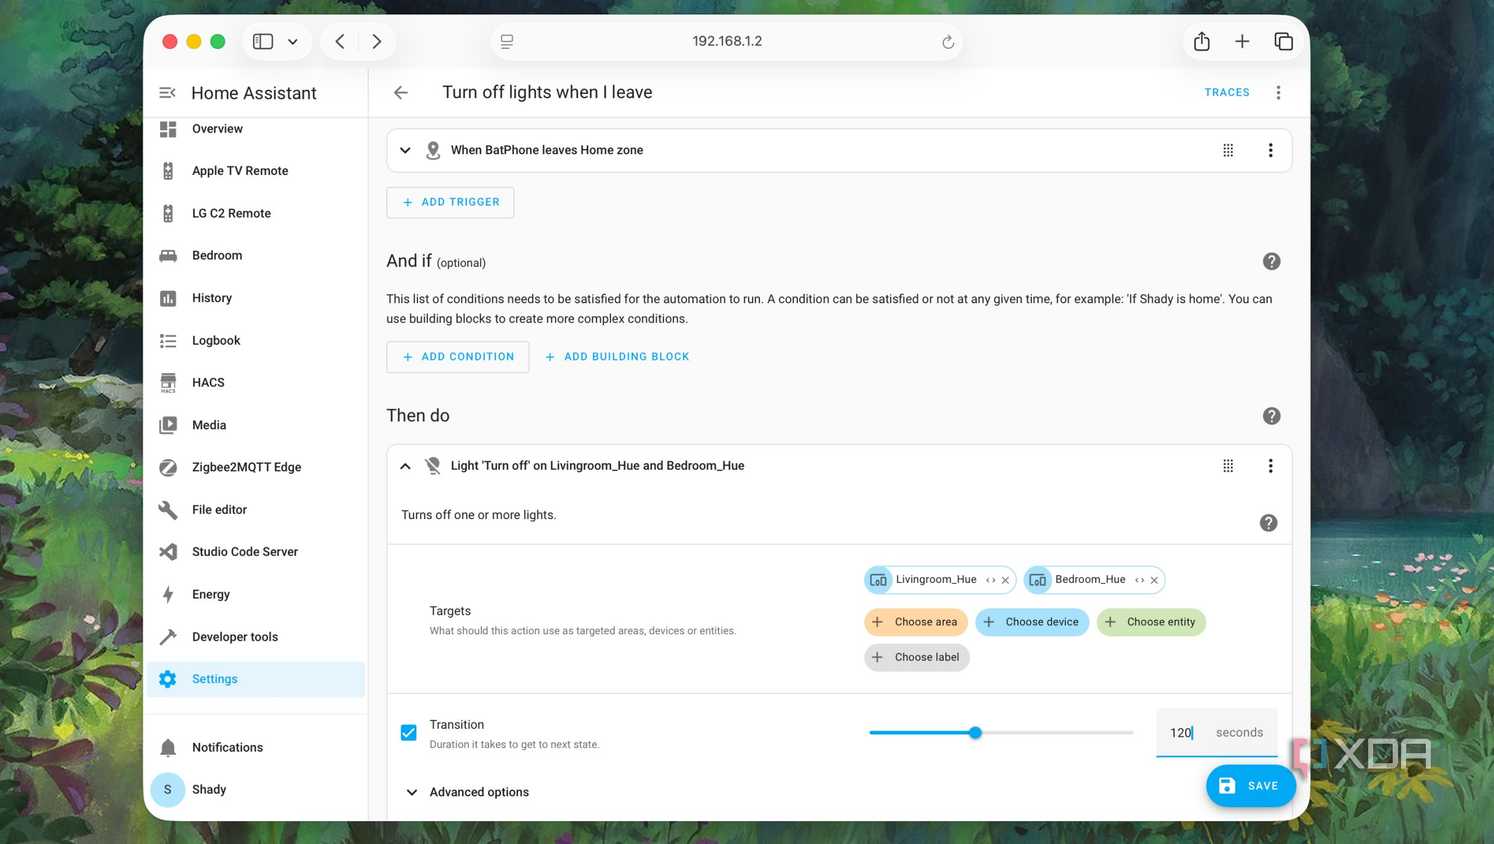1494x844 pixels.
Task: Reload the page in Safari
Action: pyautogui.click(x=948, y=42)
